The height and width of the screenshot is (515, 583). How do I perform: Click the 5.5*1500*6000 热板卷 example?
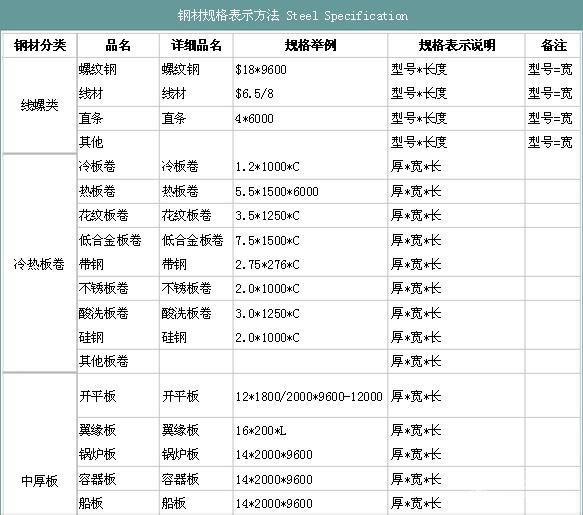[x=277, y=191]
